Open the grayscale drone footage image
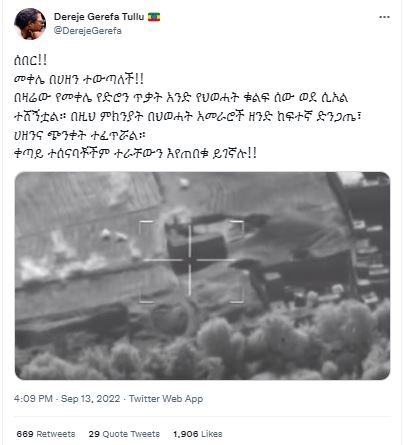The image size is (403, 445). click(202, 276)
